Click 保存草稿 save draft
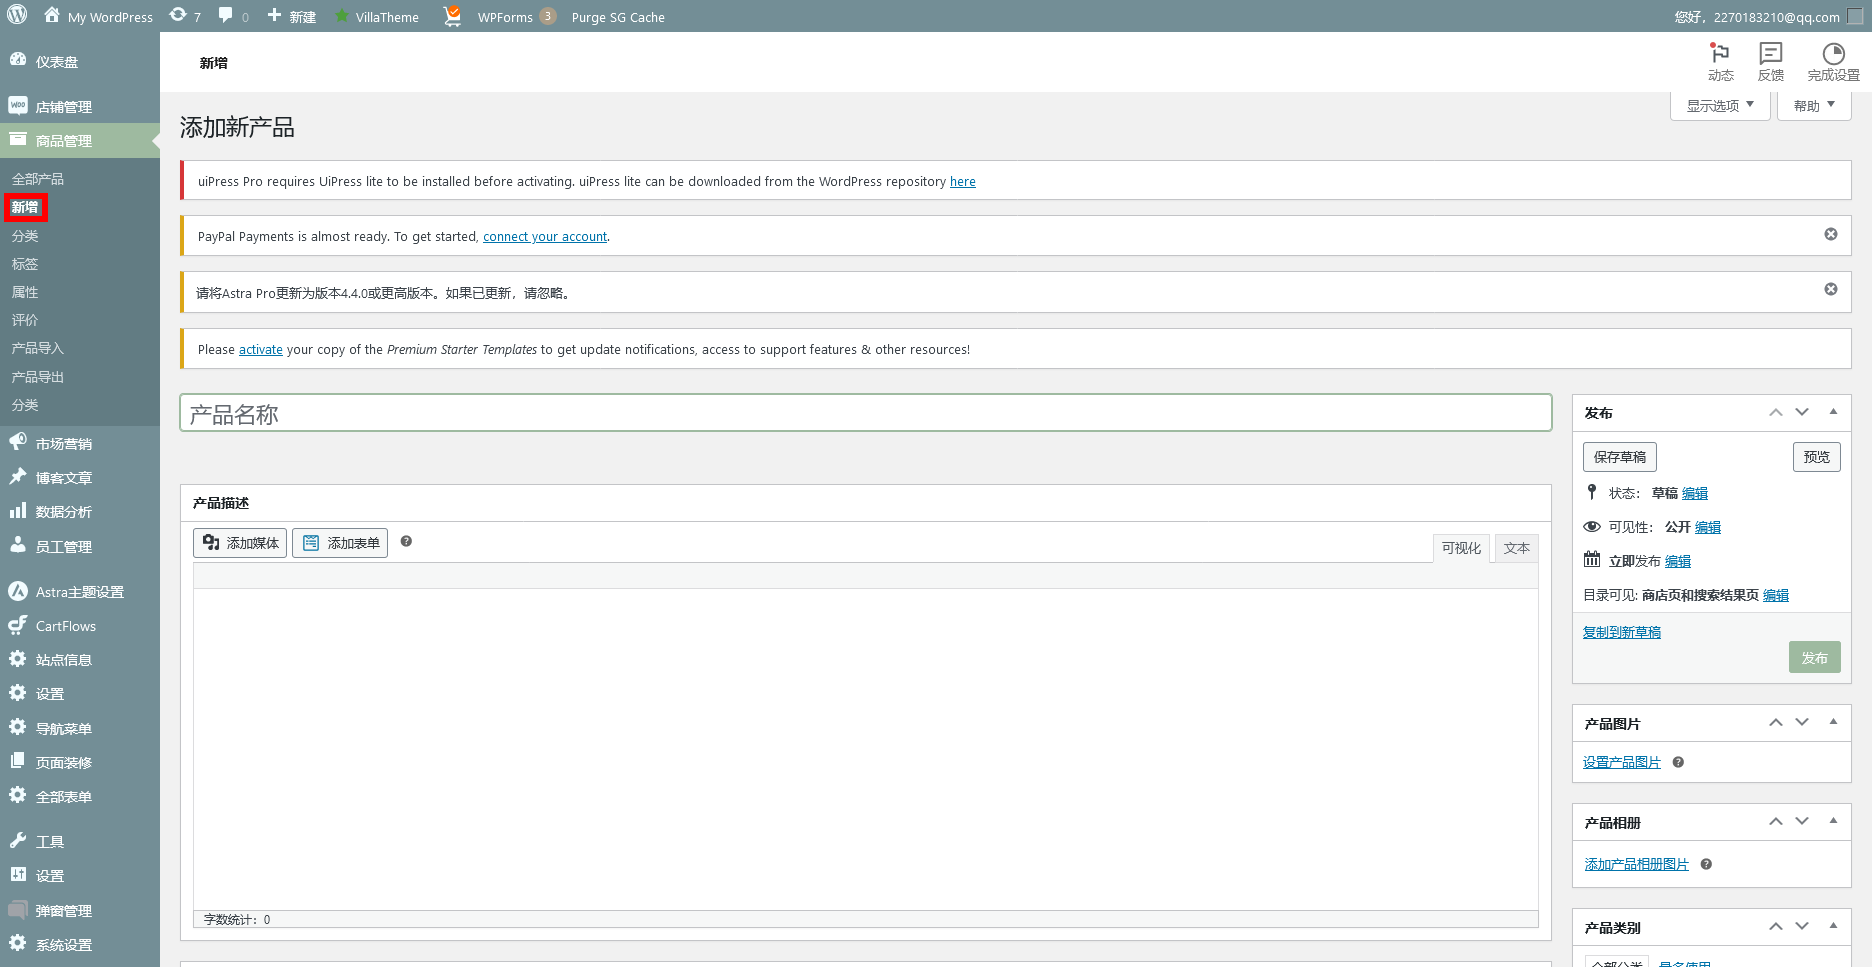This screenshot has width=1872, height=967. coord(1620,457)
